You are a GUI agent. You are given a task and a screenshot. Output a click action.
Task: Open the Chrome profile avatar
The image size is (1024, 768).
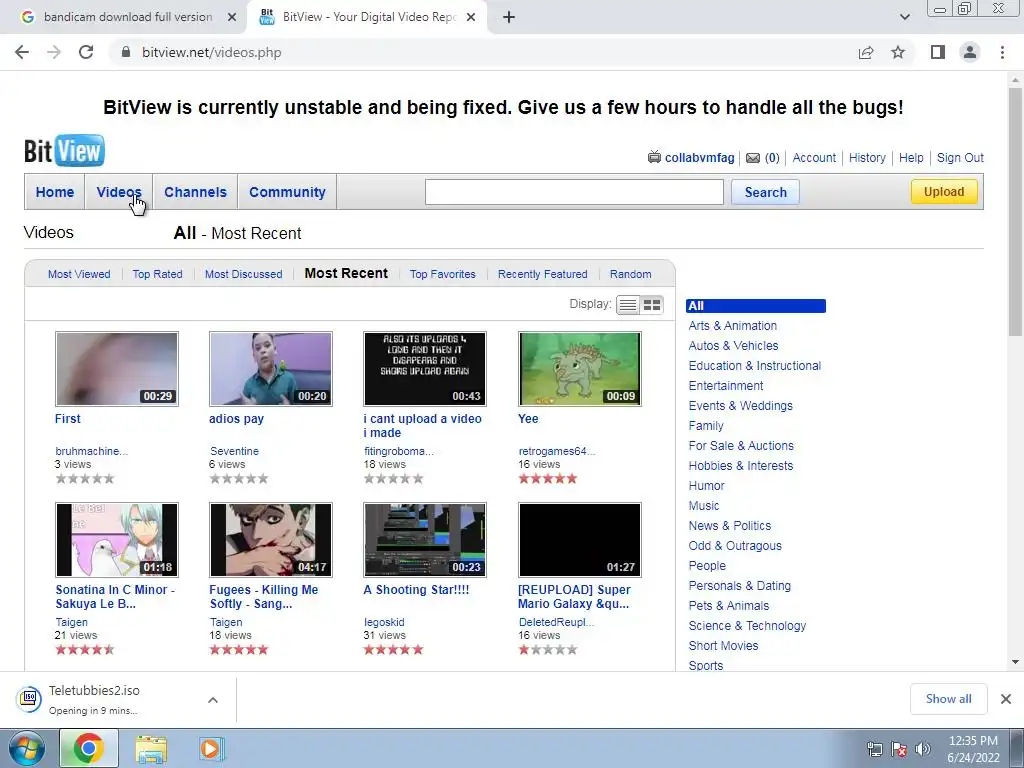(970, 52)
